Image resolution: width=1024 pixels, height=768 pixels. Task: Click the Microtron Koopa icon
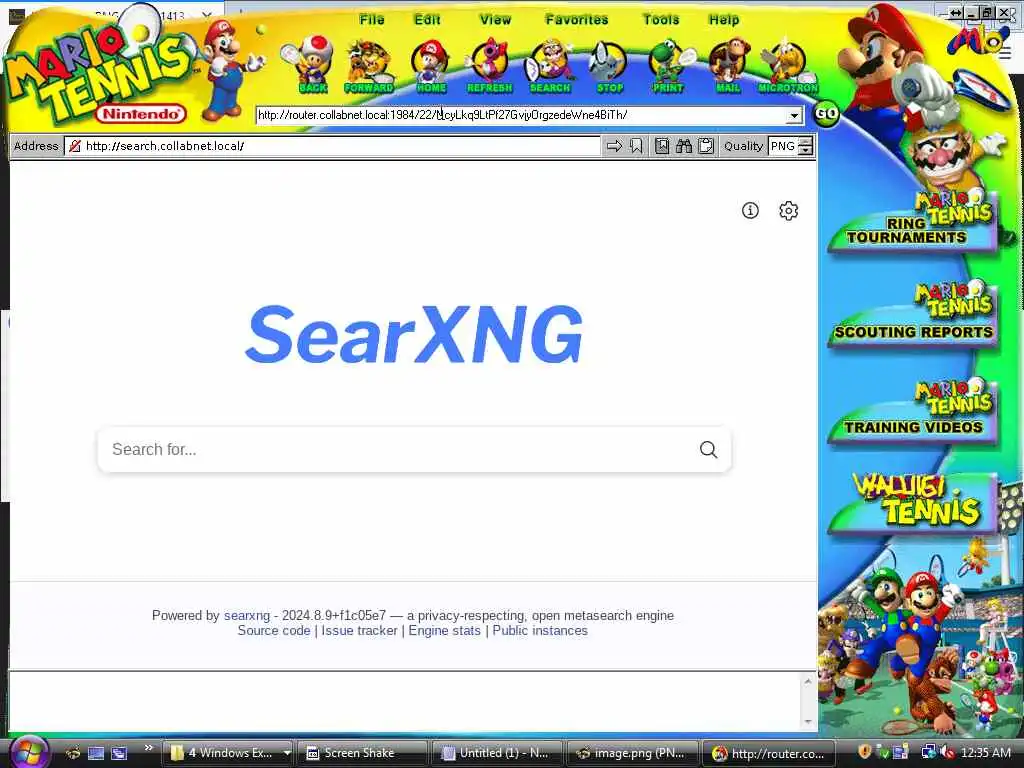[788, 65]
